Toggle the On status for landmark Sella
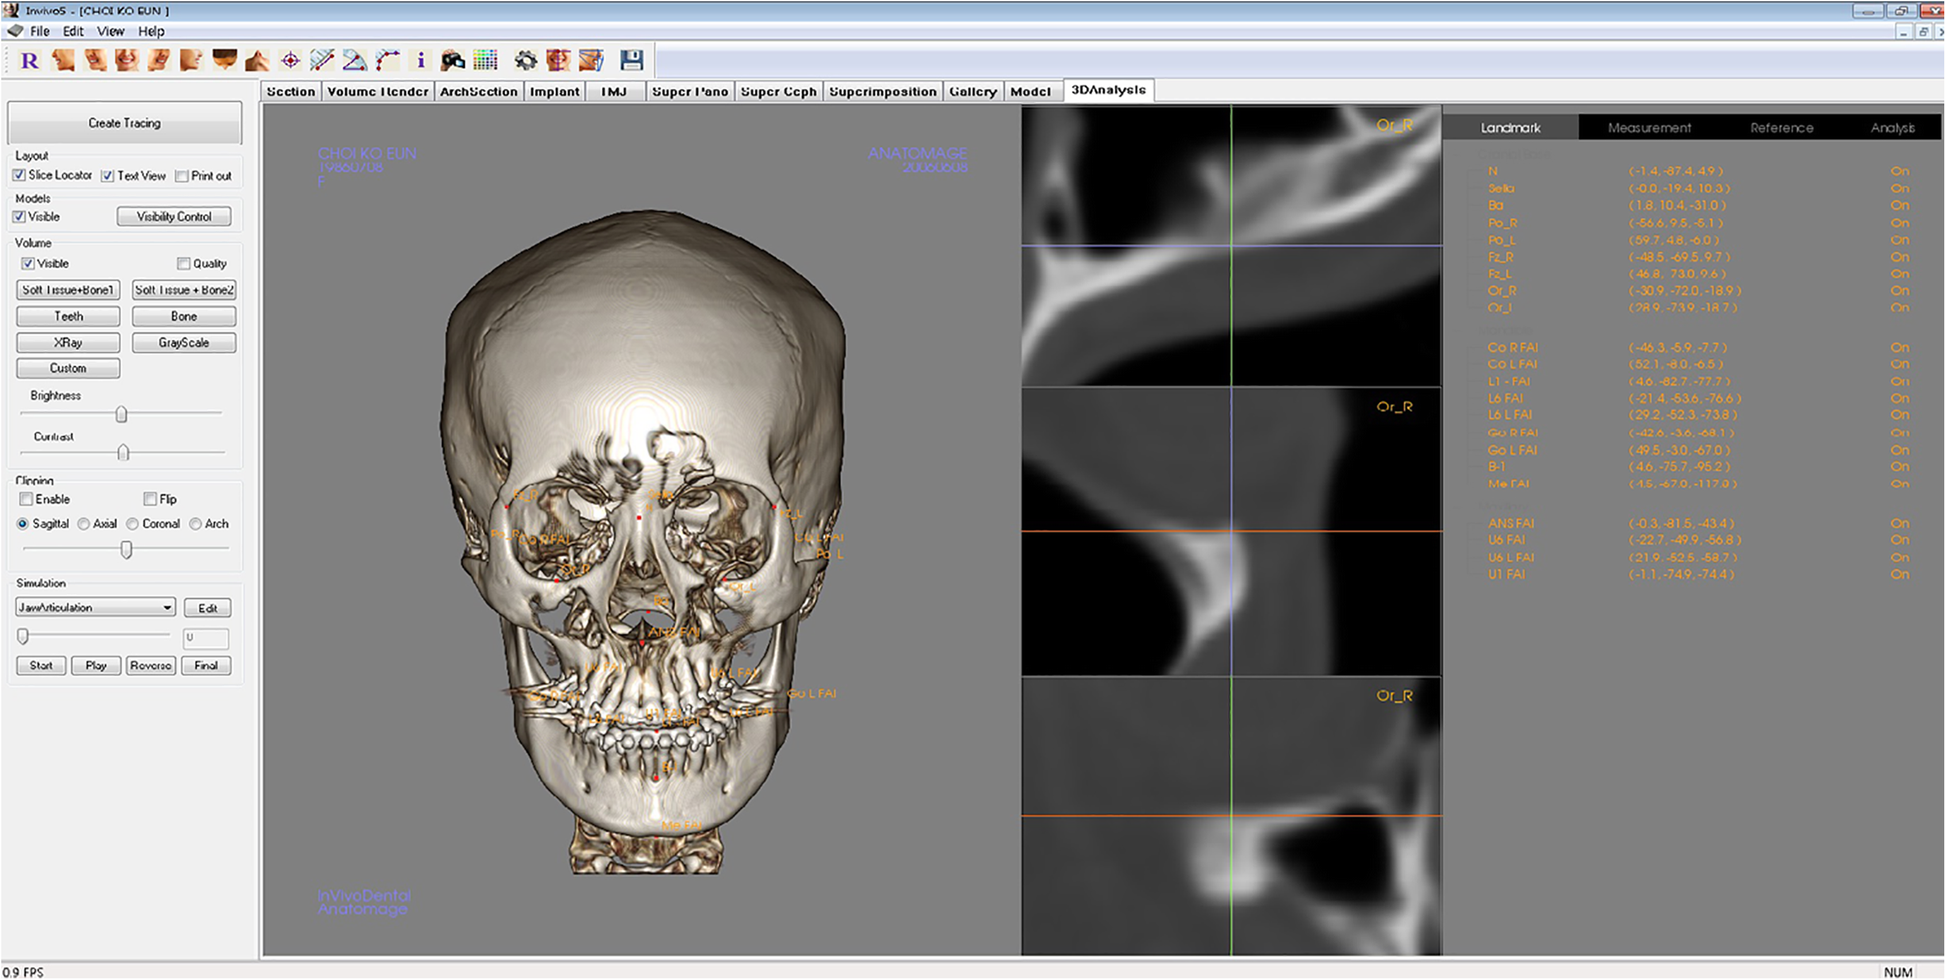 point(1899,188)
